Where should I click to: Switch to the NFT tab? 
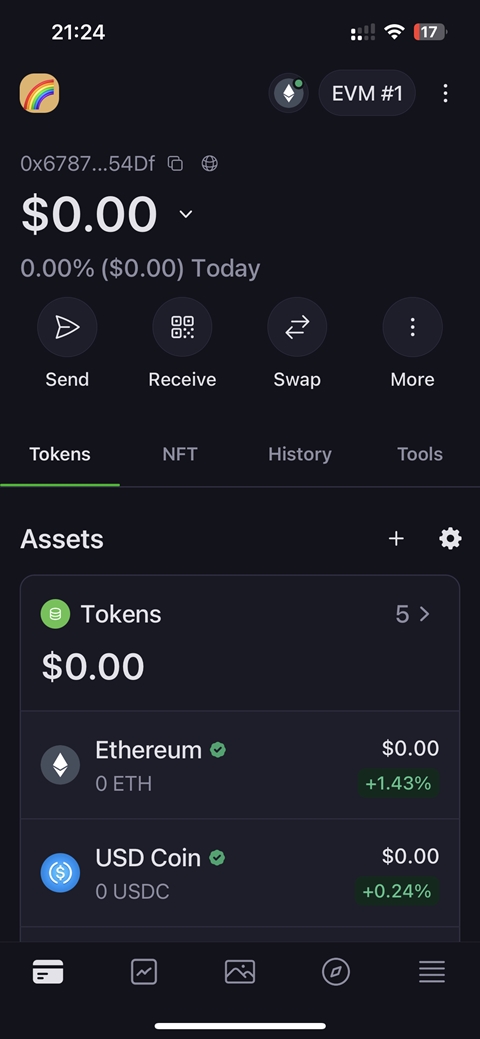pyautogui.click(x=180, y=455)
